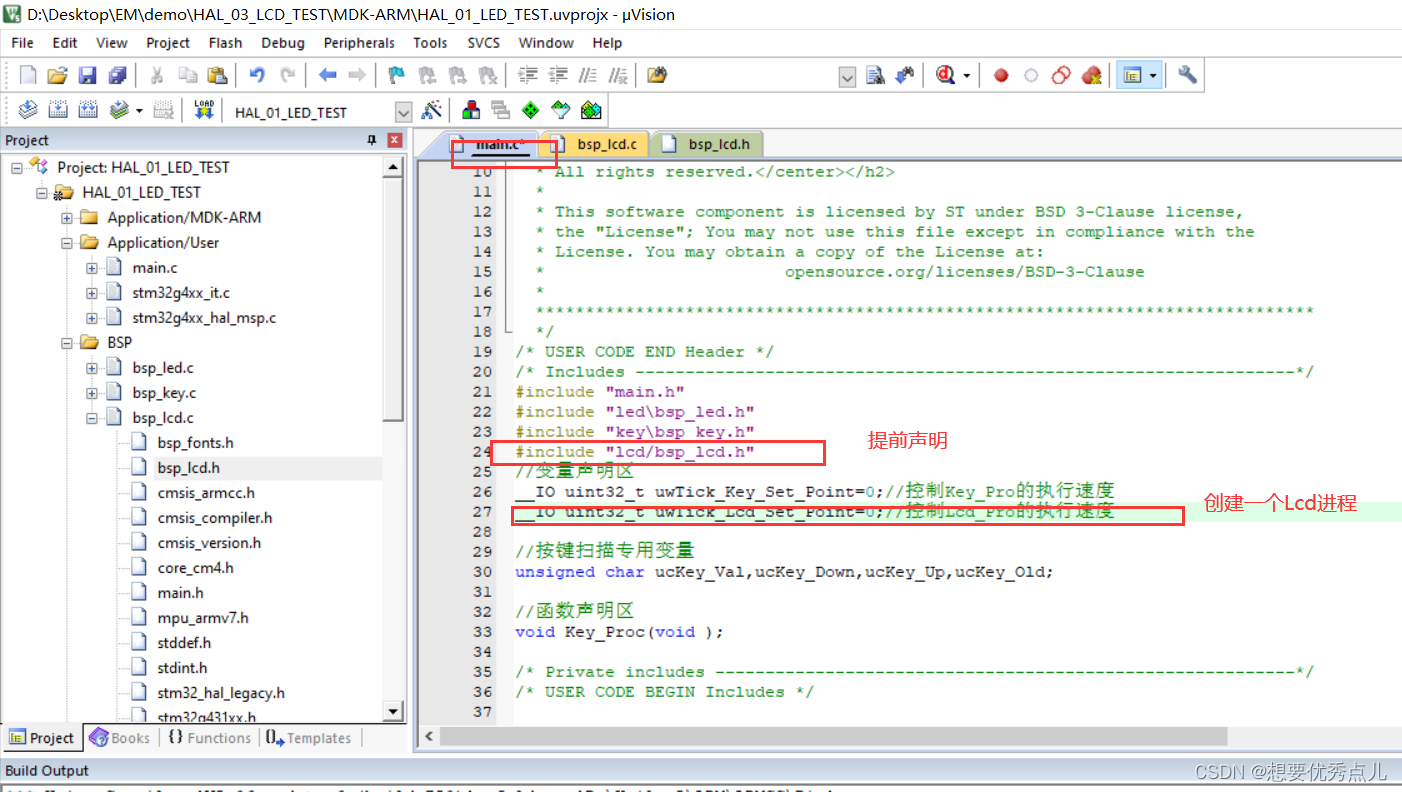Click the Kill All Breakpoints icon
Screen dimensions: 1402x792
click(x=1091, y=75)
